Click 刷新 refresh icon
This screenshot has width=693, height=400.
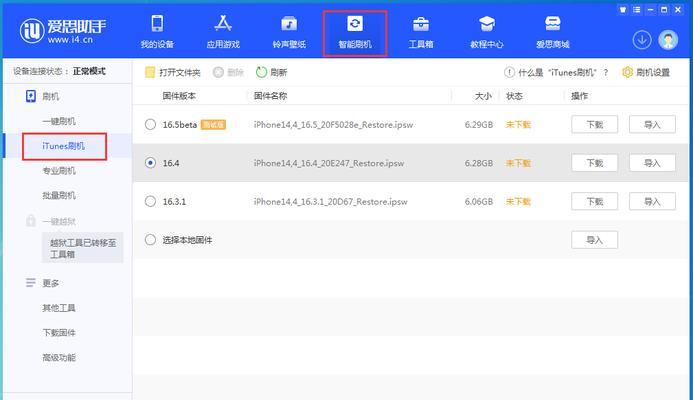[x=261, y=72]
